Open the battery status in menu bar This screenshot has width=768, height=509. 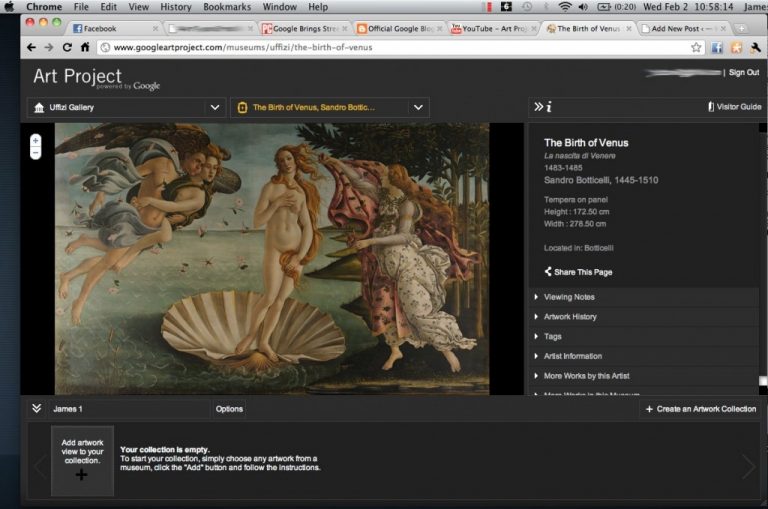click(x=616, y=7)
